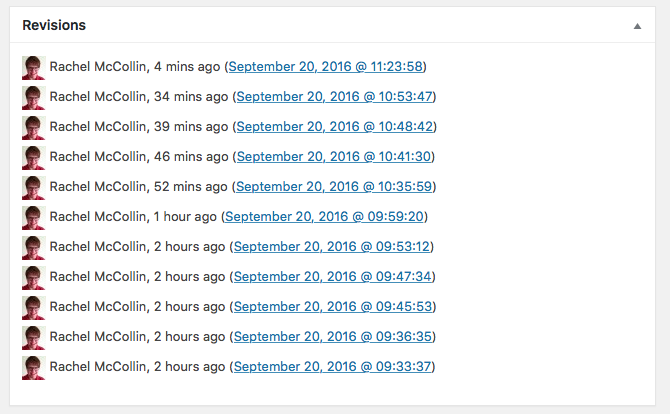Click the avatar beside the 39 mins ago revision
670x414 pixels.
pyautogui.click(x=33, y=127)
